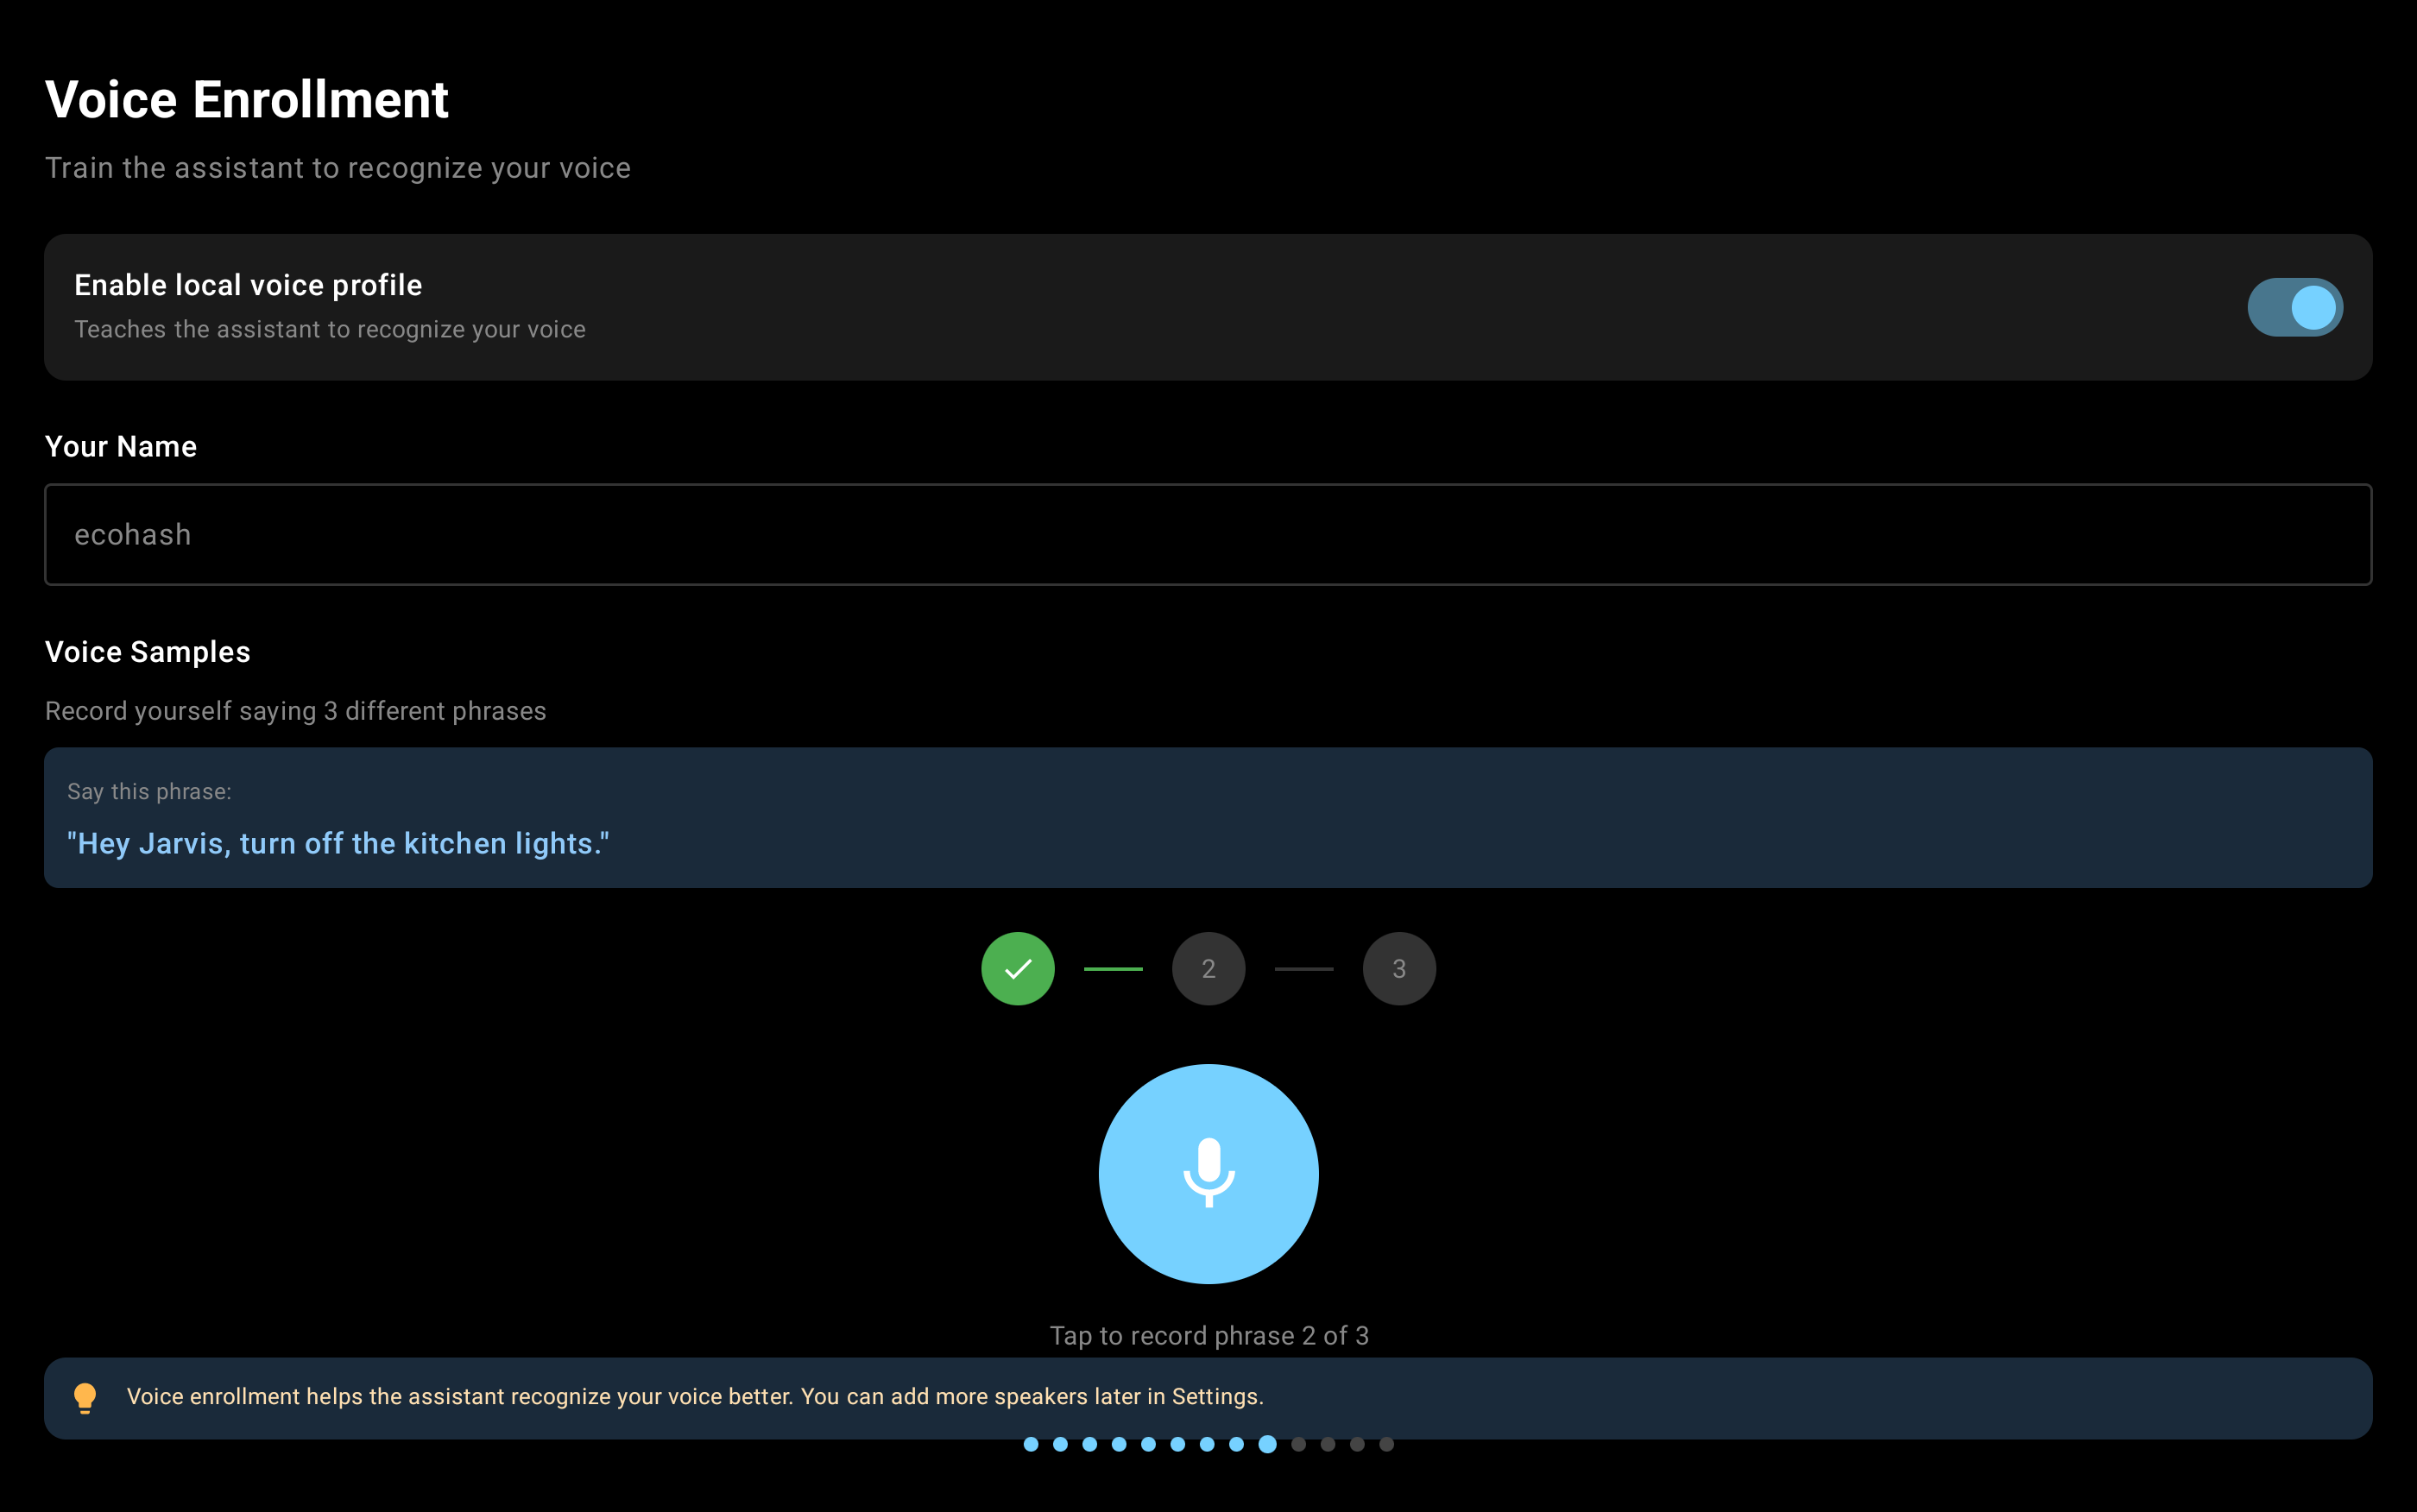Click the gray line before step 3
Screen dimensions: 2417x1512
[x=1303, y=968]
